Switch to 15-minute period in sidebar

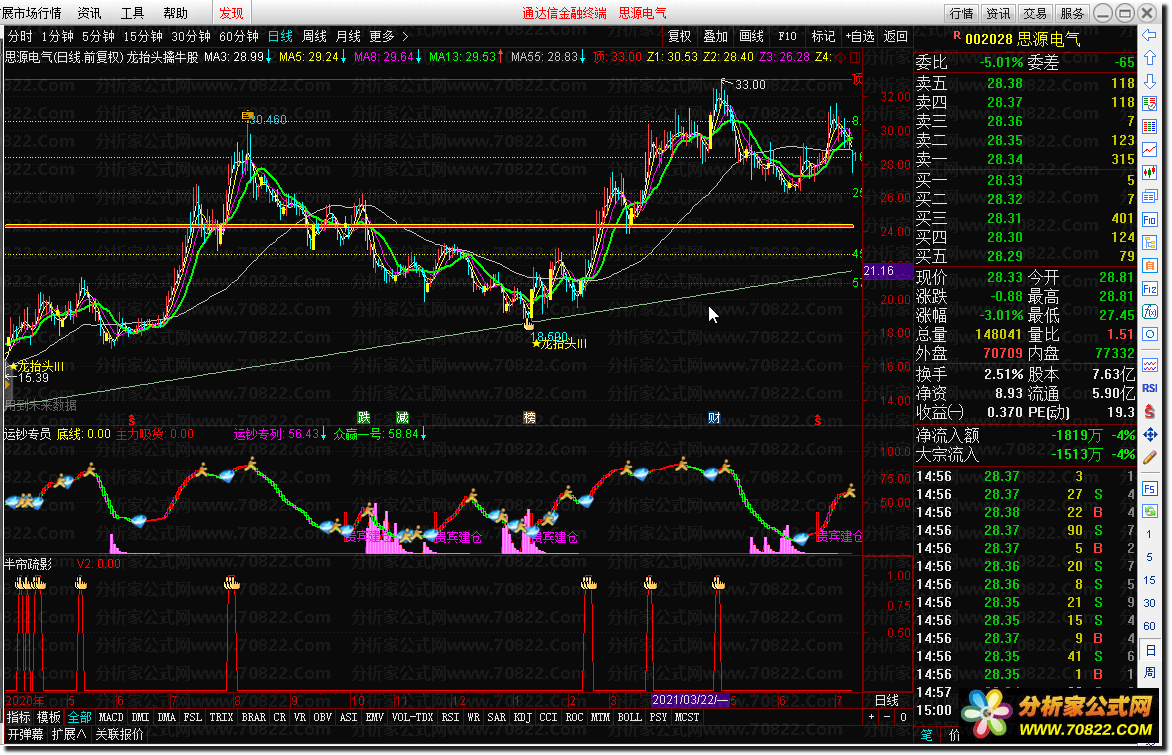(x=1150, y=580)
